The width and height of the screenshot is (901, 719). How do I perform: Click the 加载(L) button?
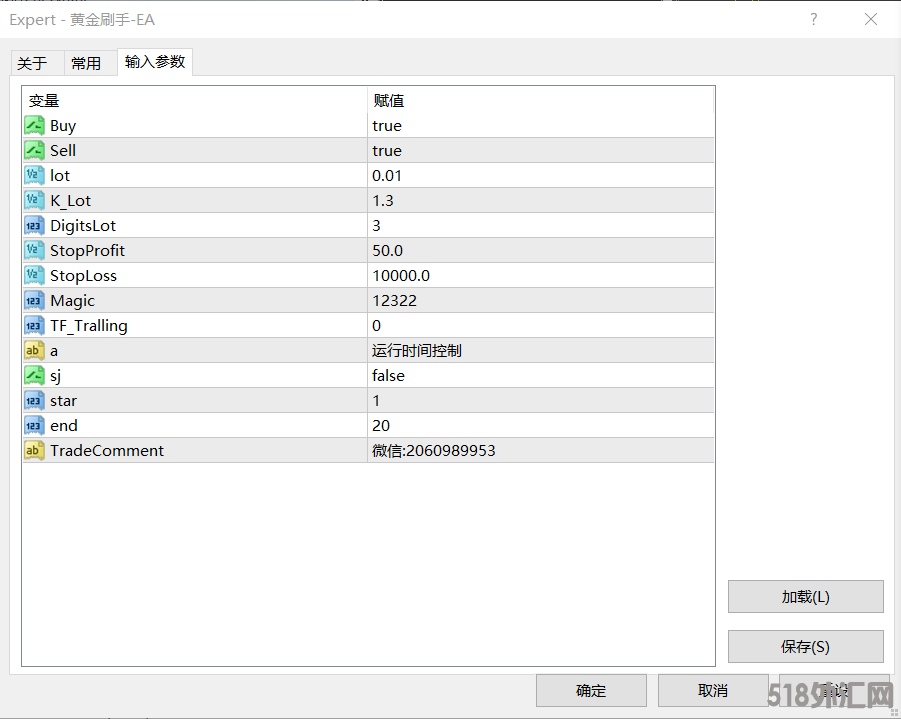(805, 597)
